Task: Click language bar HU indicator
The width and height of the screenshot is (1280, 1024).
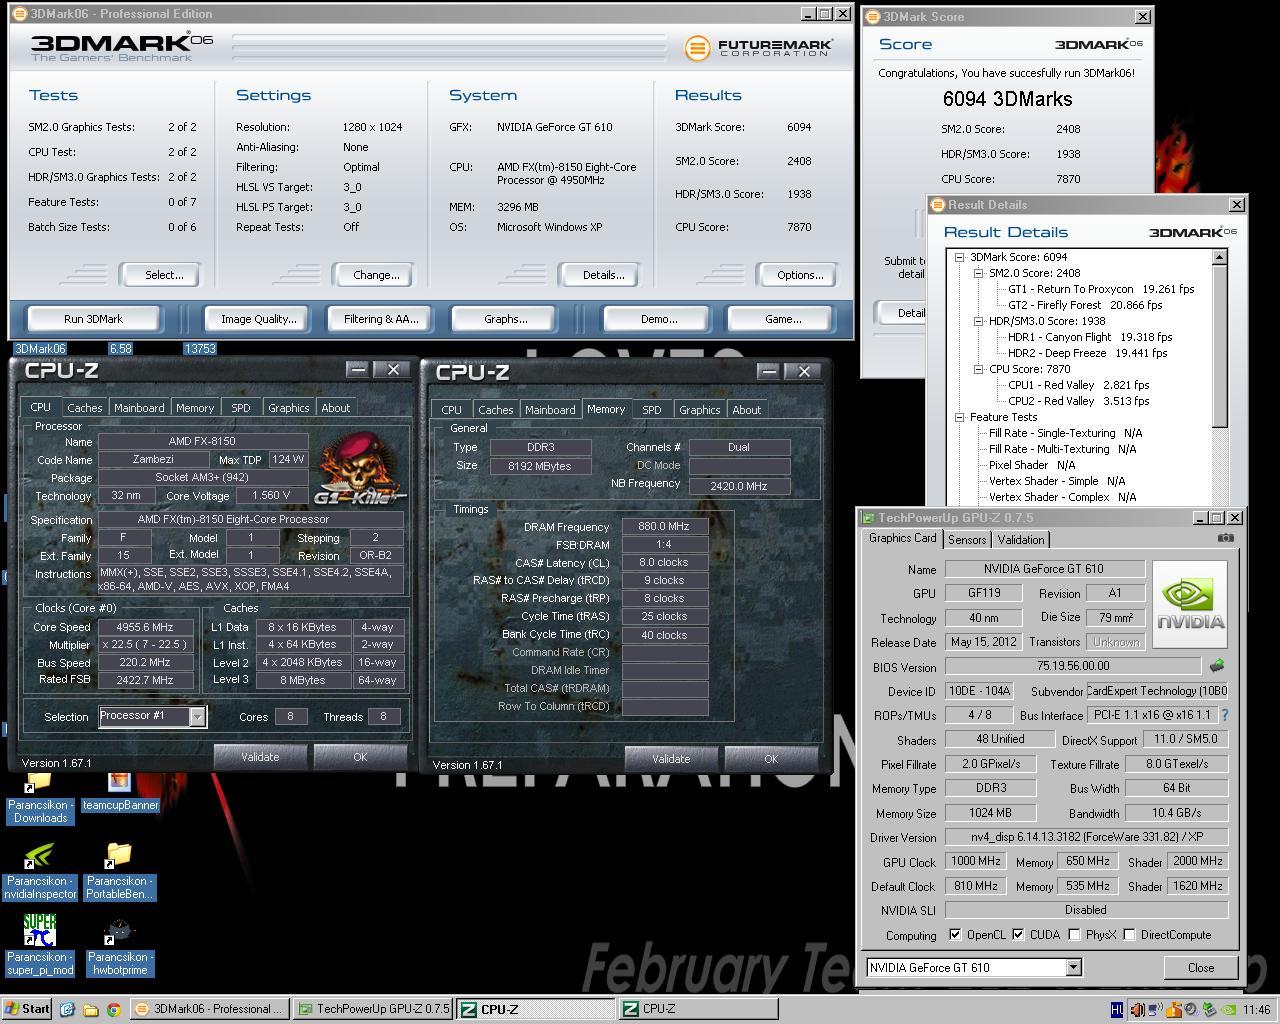Action: coord(1117,1010)
